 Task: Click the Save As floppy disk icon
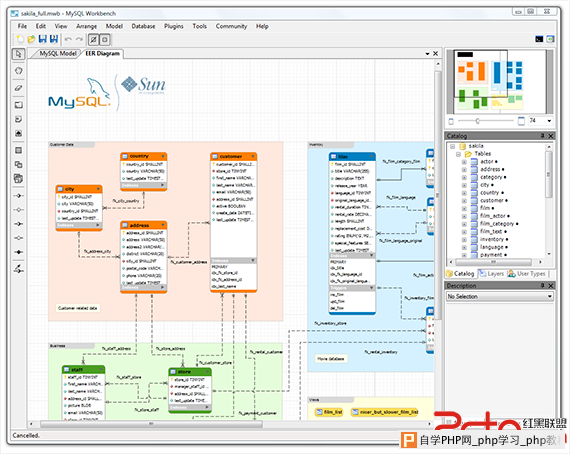point(54,39)
